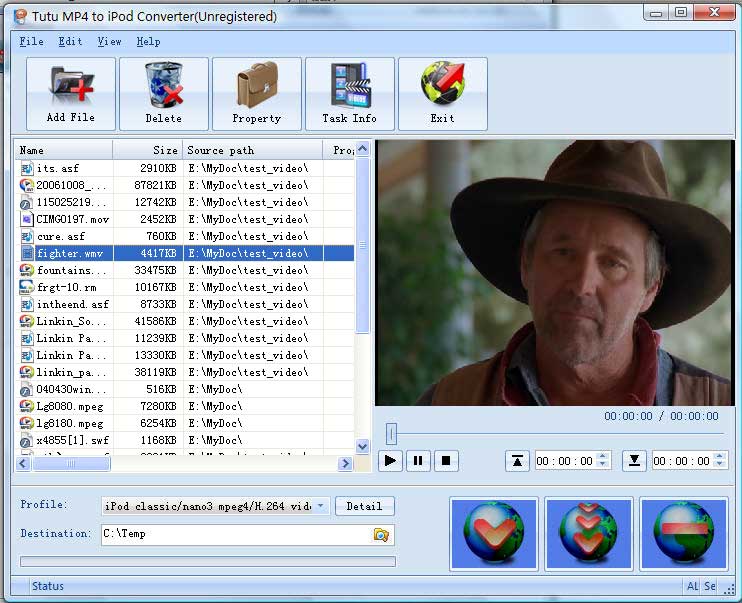The height and width of the screenshot is (603, 742).
Task: Play the video preview
Action: click(390, 461)
